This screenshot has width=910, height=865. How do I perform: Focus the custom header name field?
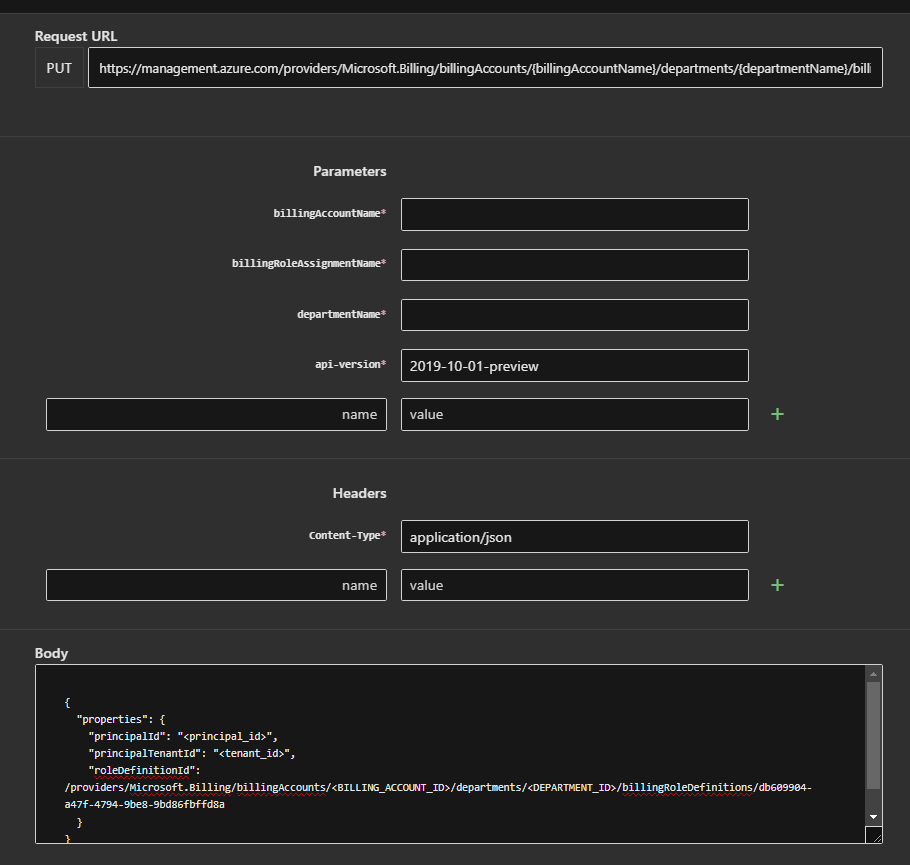click(x=216, y=585)
